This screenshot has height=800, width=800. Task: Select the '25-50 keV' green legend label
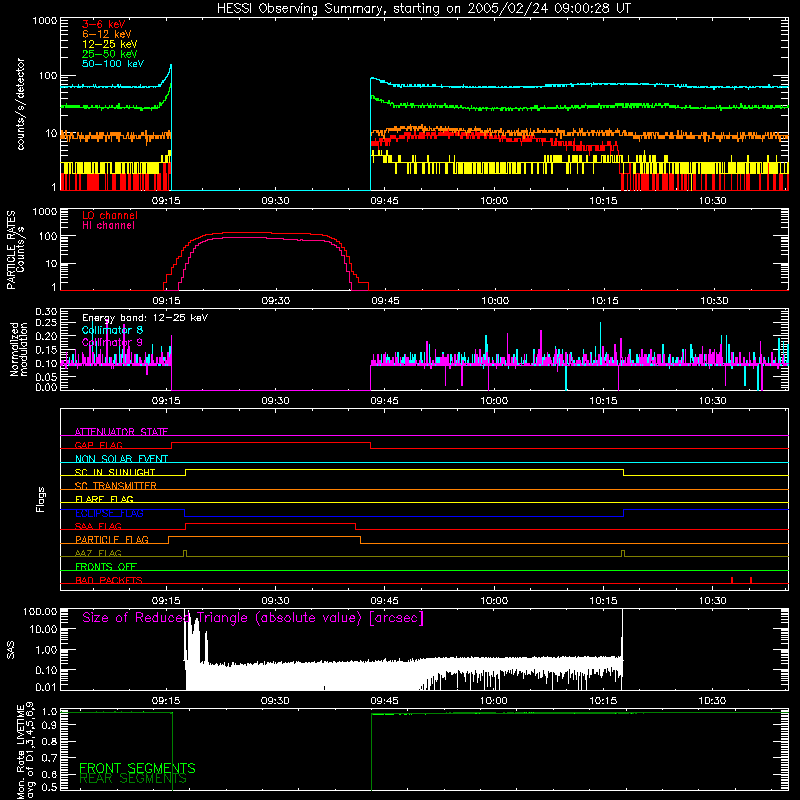pyautogui.click(x=110, y=54)
